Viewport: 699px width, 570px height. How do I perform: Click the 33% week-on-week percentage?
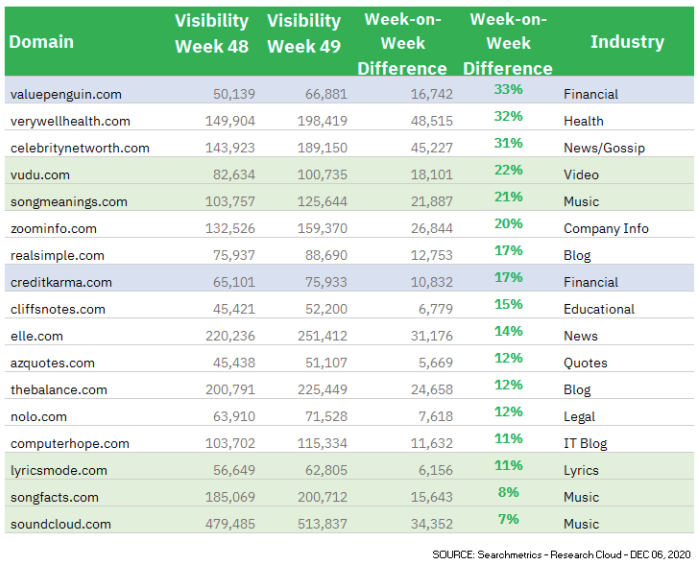click(x=508, y=89)
